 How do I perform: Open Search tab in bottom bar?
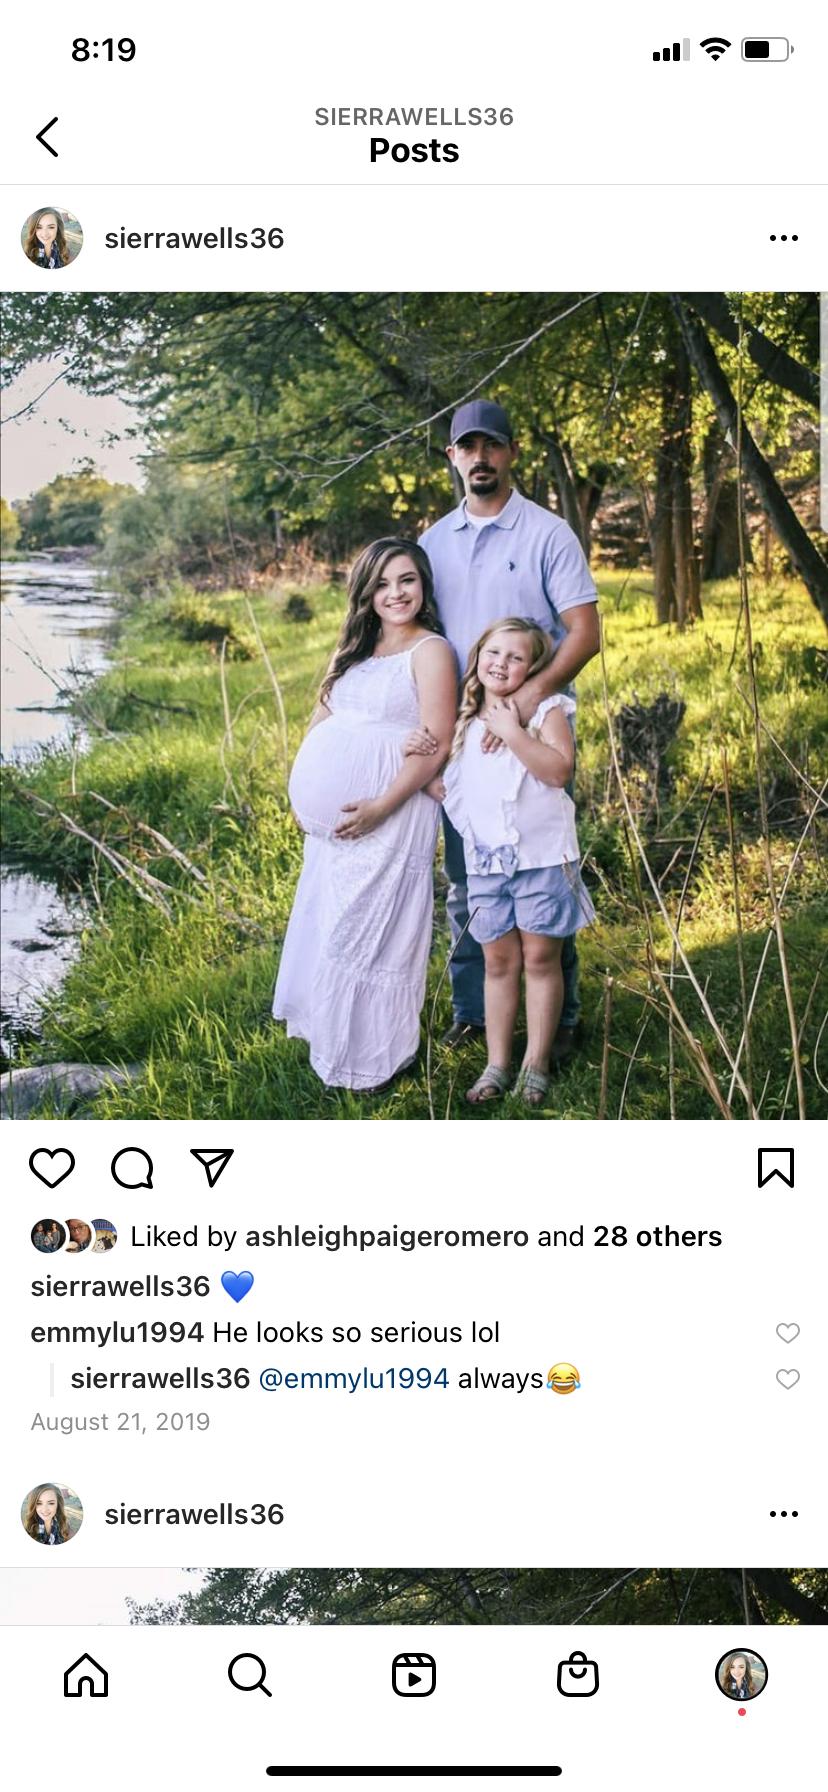click(x=249, y=1674)
